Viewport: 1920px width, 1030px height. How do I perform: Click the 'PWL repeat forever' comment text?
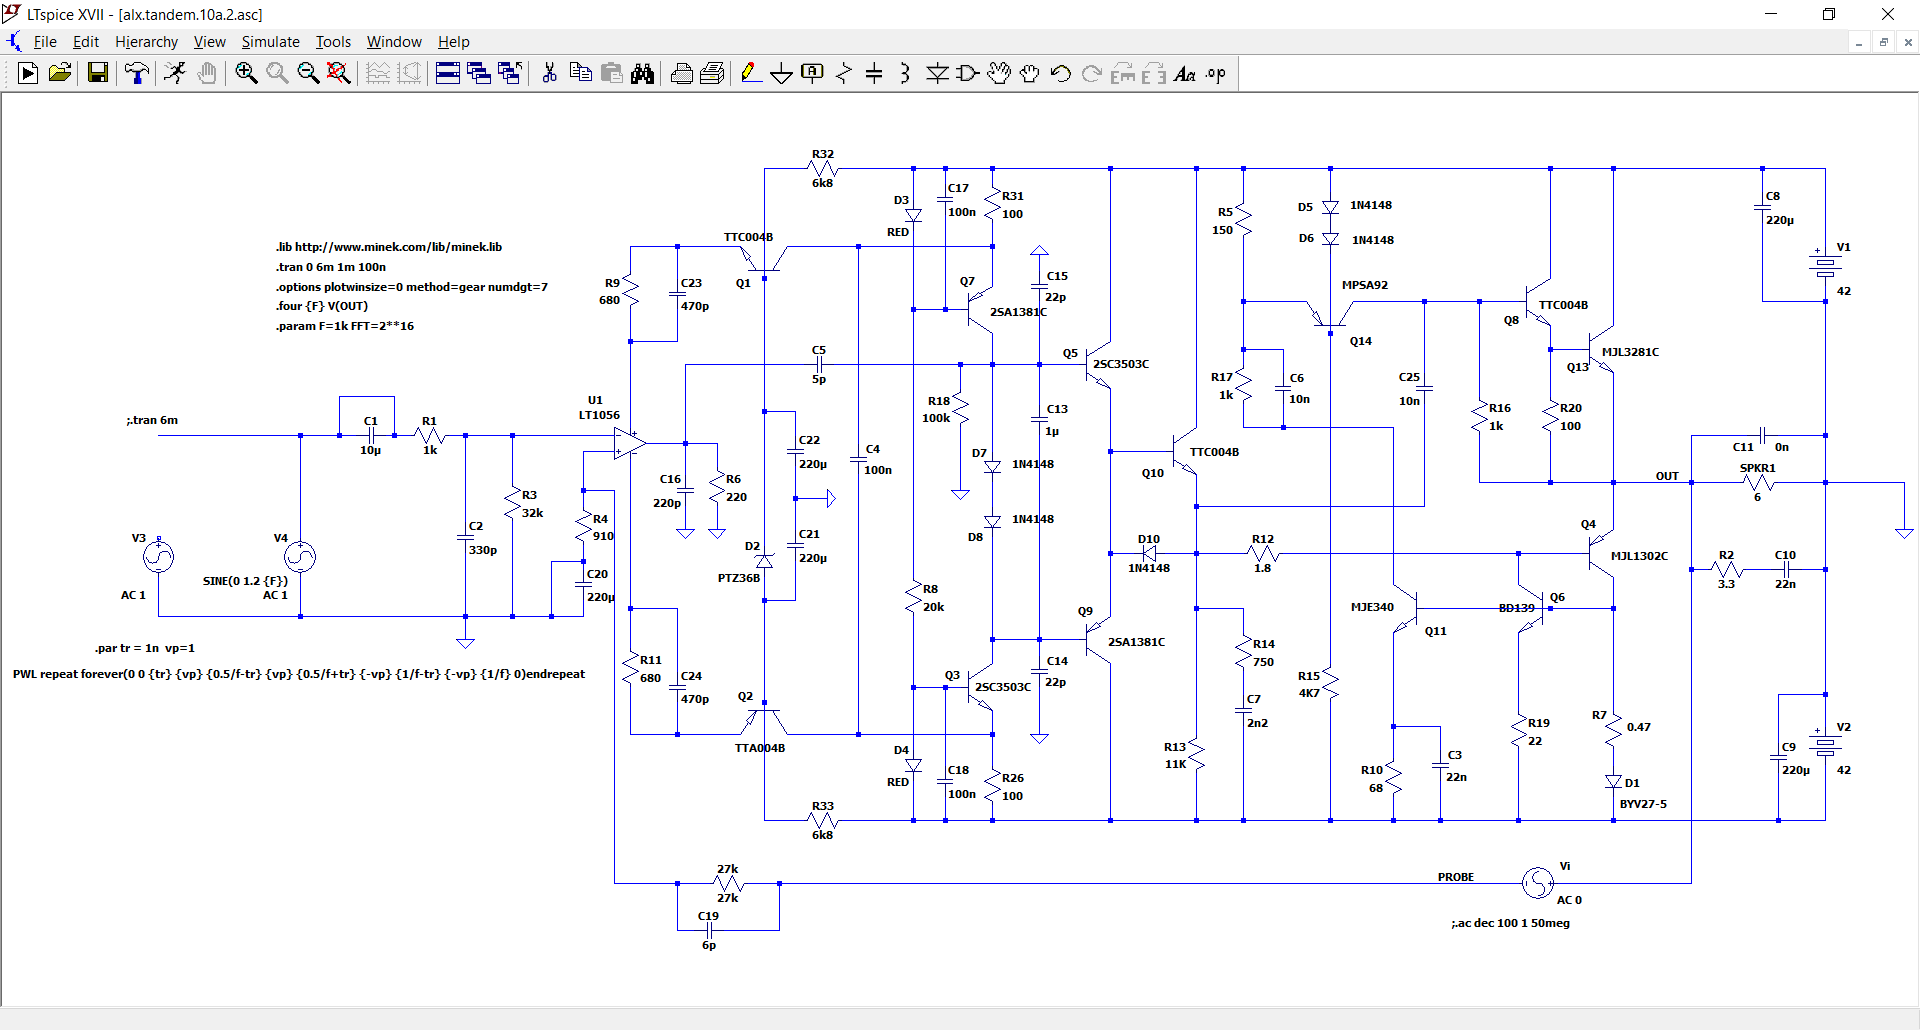tap(299, 674)
